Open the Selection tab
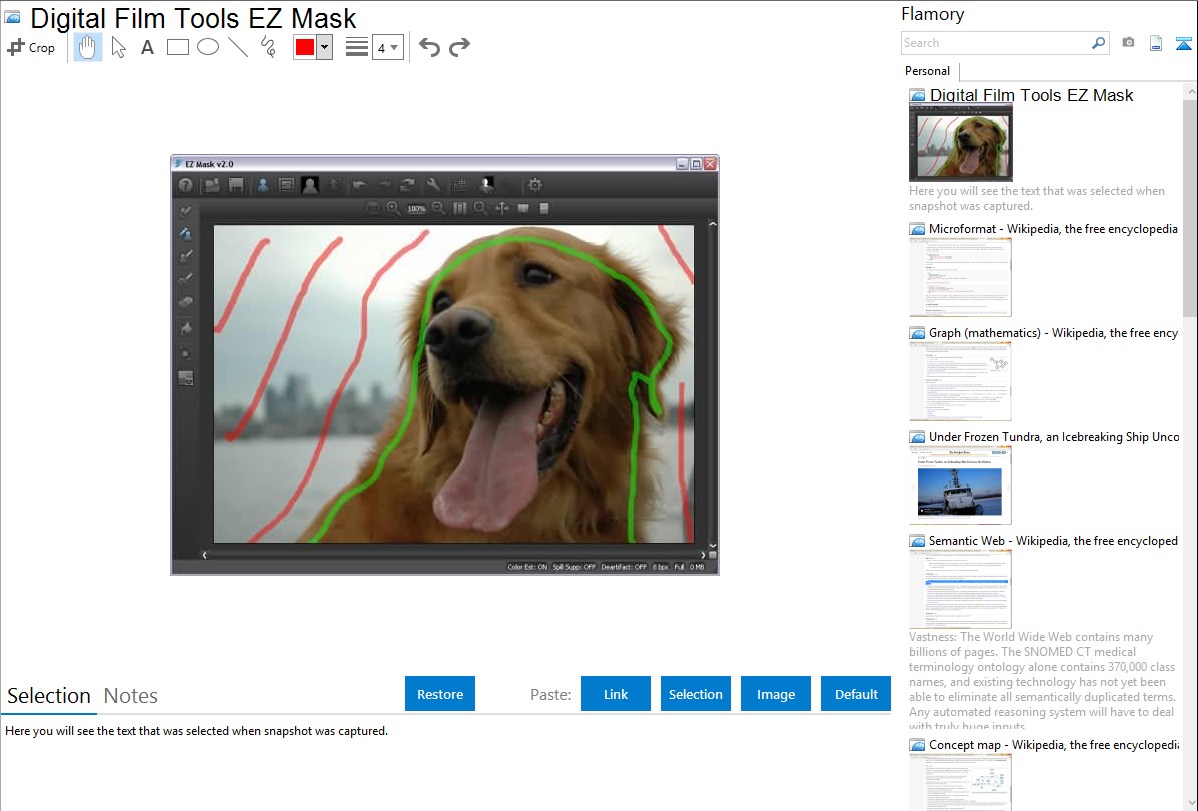1198x811 pixels. pyautogui.click(x=49, y=696)
